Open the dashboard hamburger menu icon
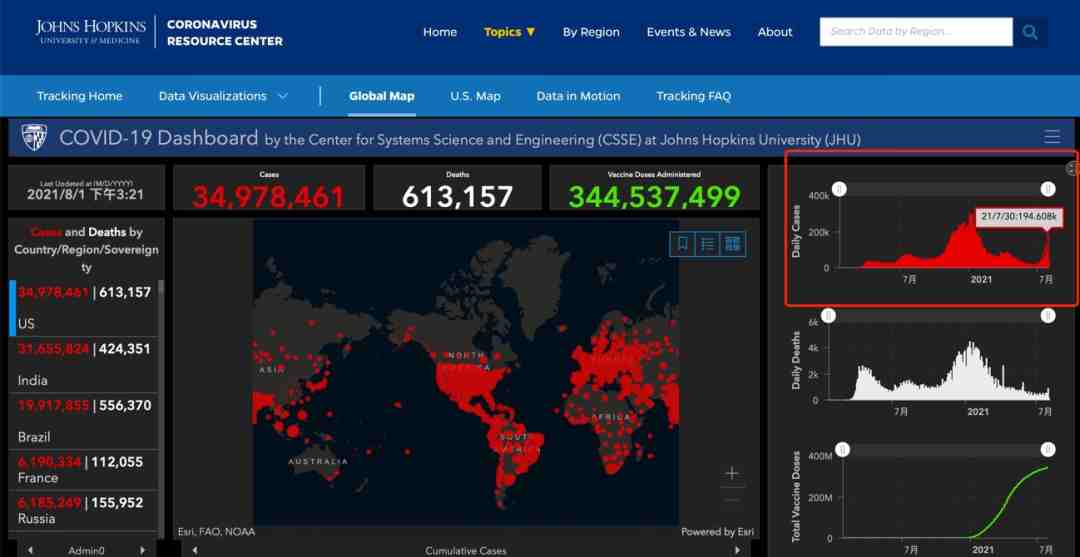Image resolution: width=1080 pixels, height=557 pixels. (1052, 136)
